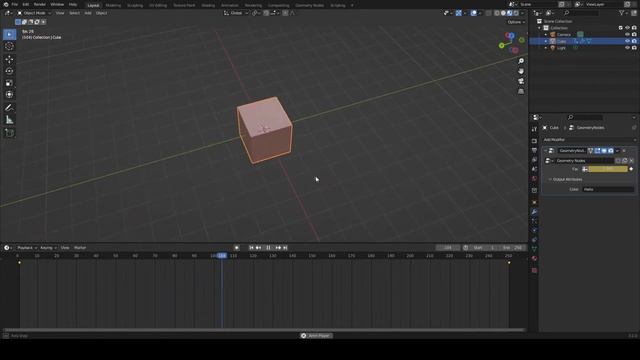
Task: Expand the Camera item in outliner
Action: click(546, 35)
